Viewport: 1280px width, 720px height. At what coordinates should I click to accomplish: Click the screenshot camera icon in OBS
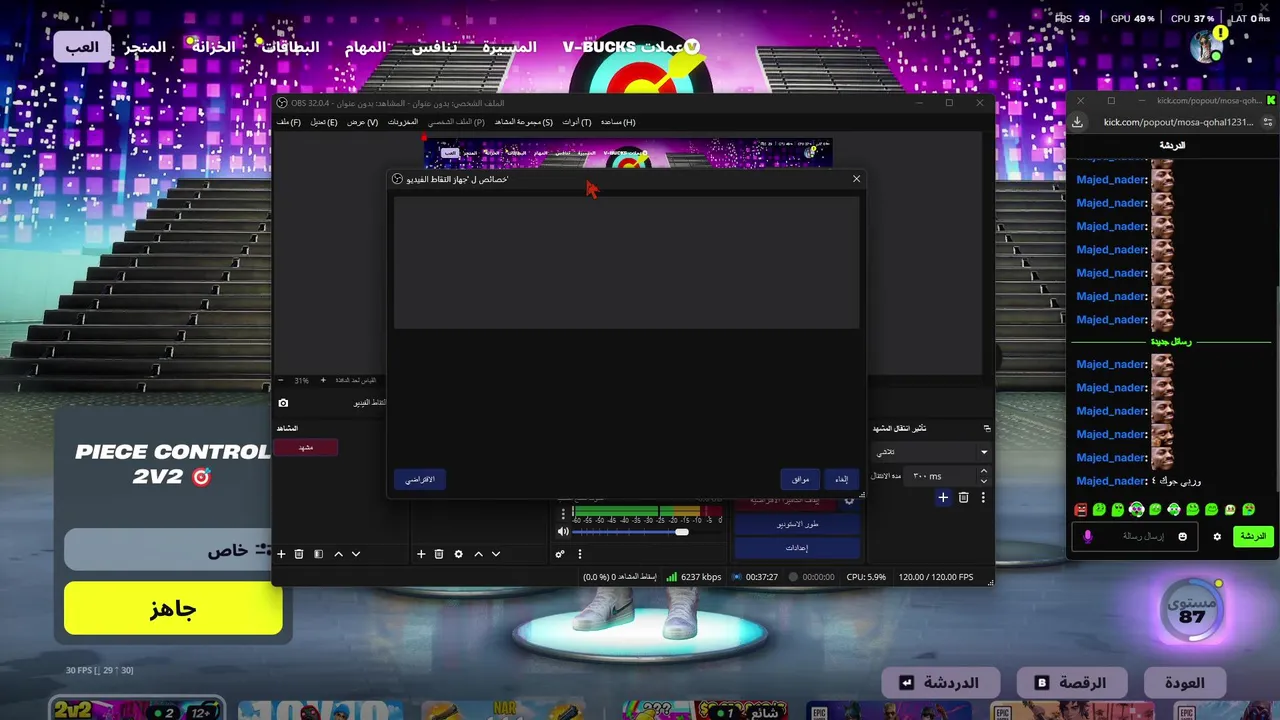283,403
